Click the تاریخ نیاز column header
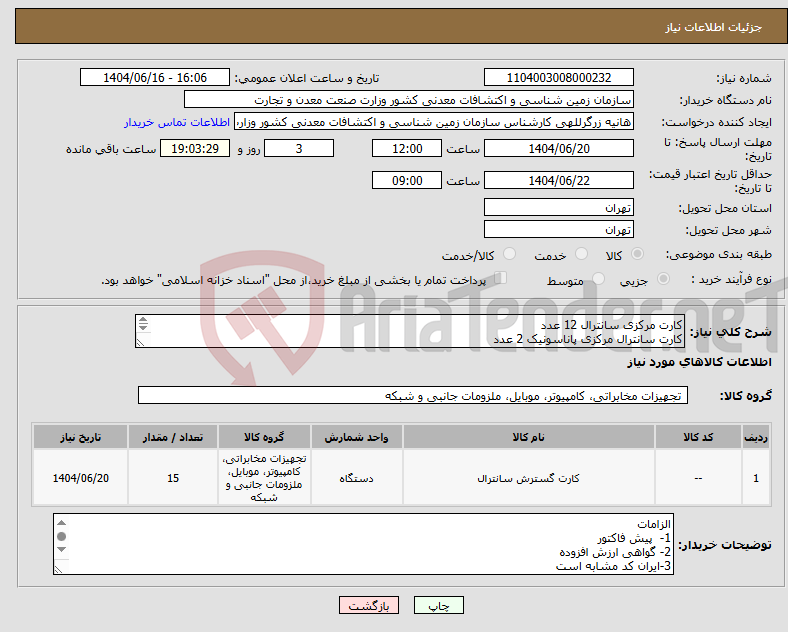Image resolution: width=788 pixels, height=632 pixels. point(80,437)
